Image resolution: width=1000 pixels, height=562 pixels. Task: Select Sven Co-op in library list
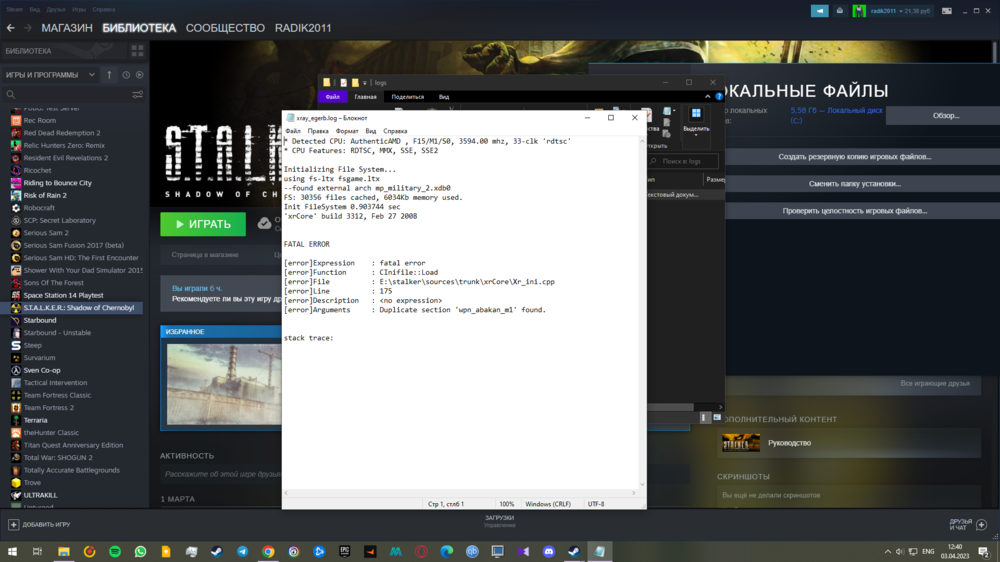(41, 370)
